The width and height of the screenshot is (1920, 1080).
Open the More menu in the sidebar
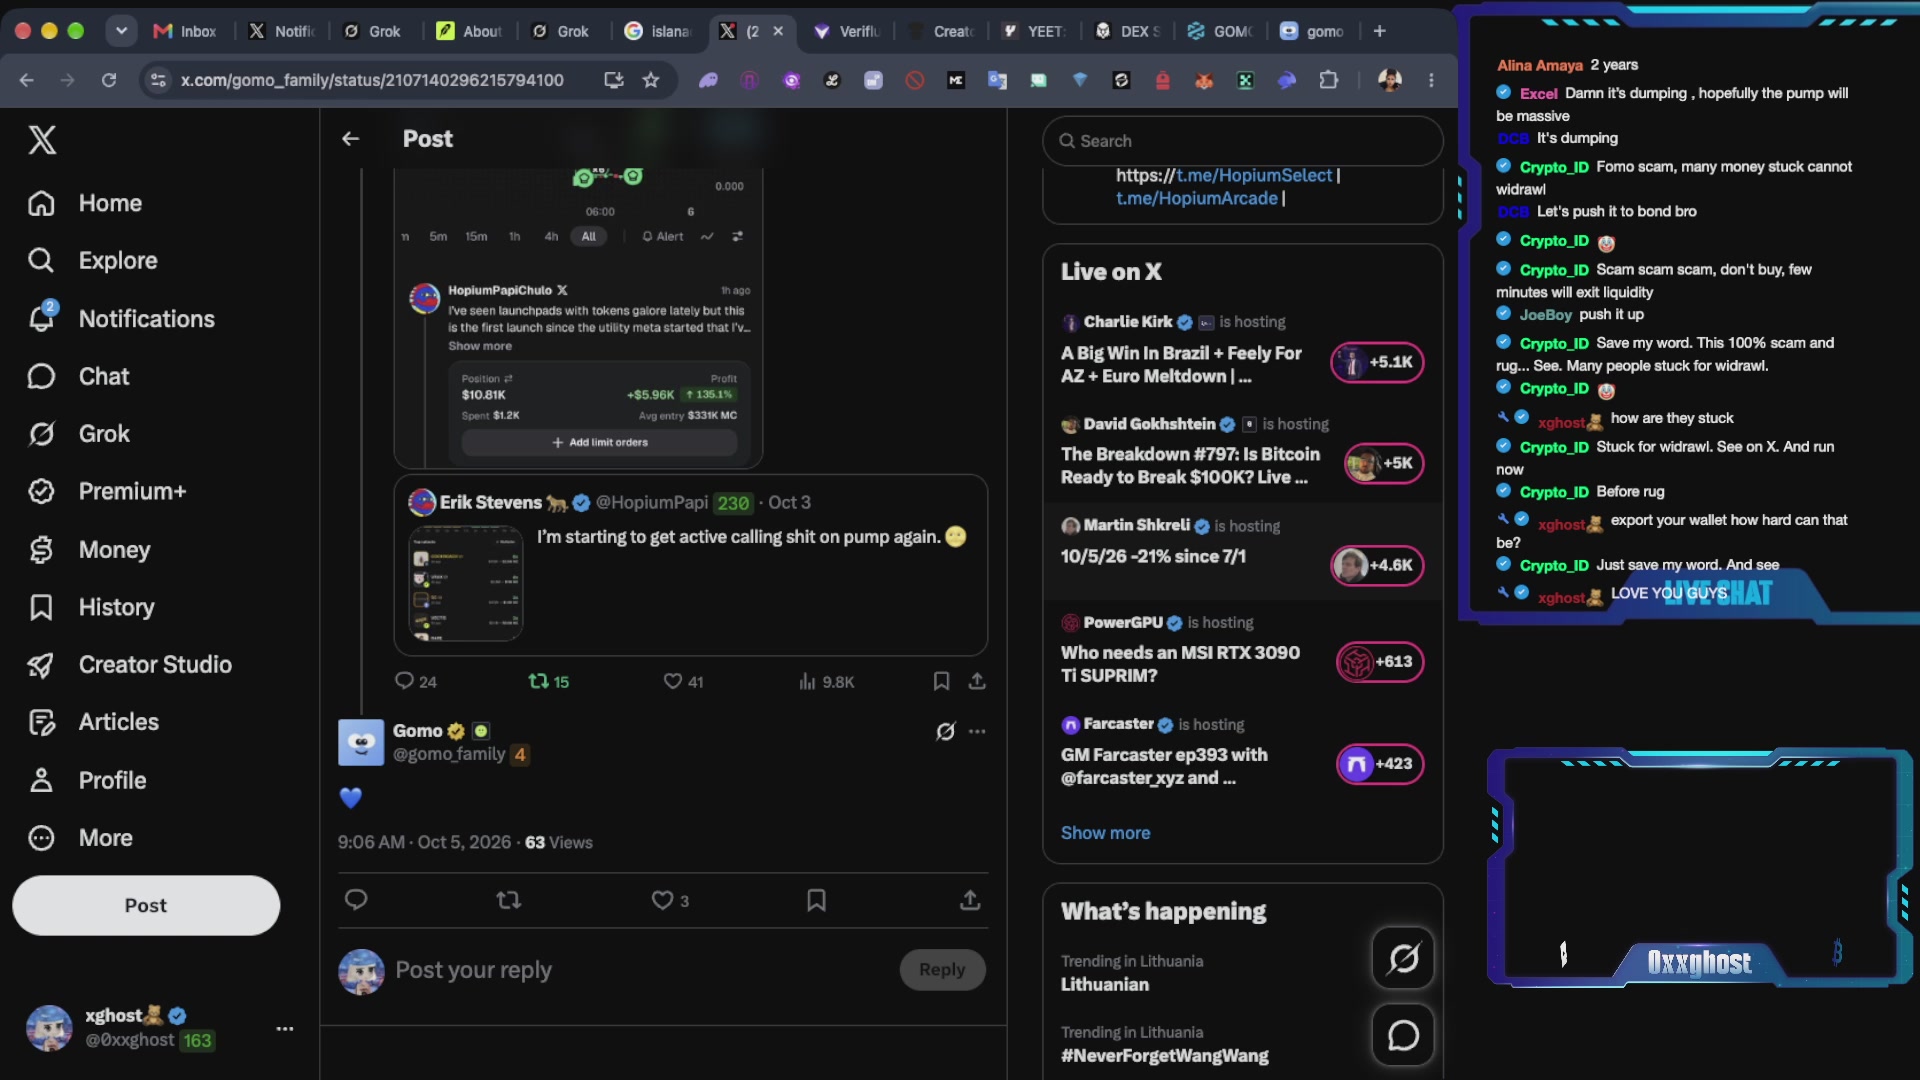point(80,838)
